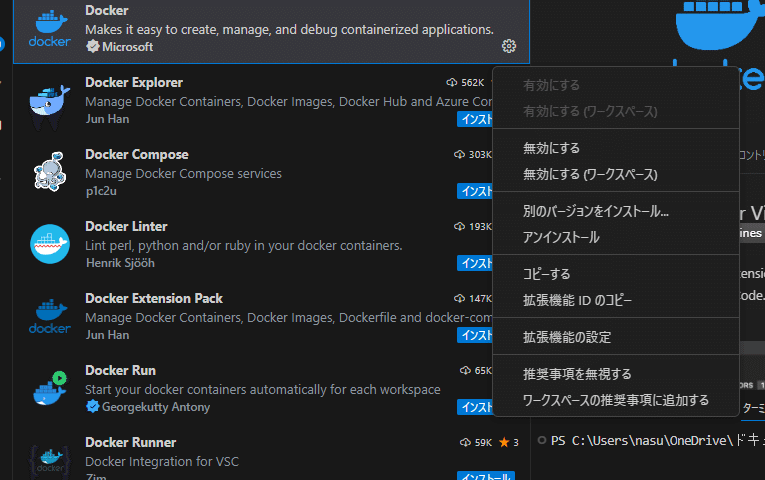Click Docker Runner download count icon

(465, 442)
